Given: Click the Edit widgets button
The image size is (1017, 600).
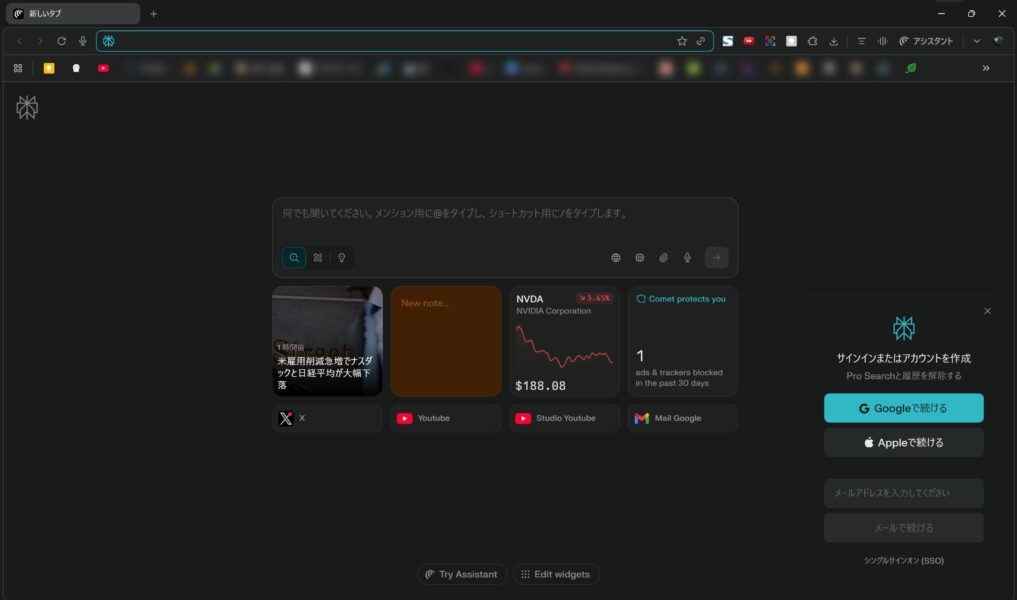Looking at the screenshot, I should tap(556, 575).
